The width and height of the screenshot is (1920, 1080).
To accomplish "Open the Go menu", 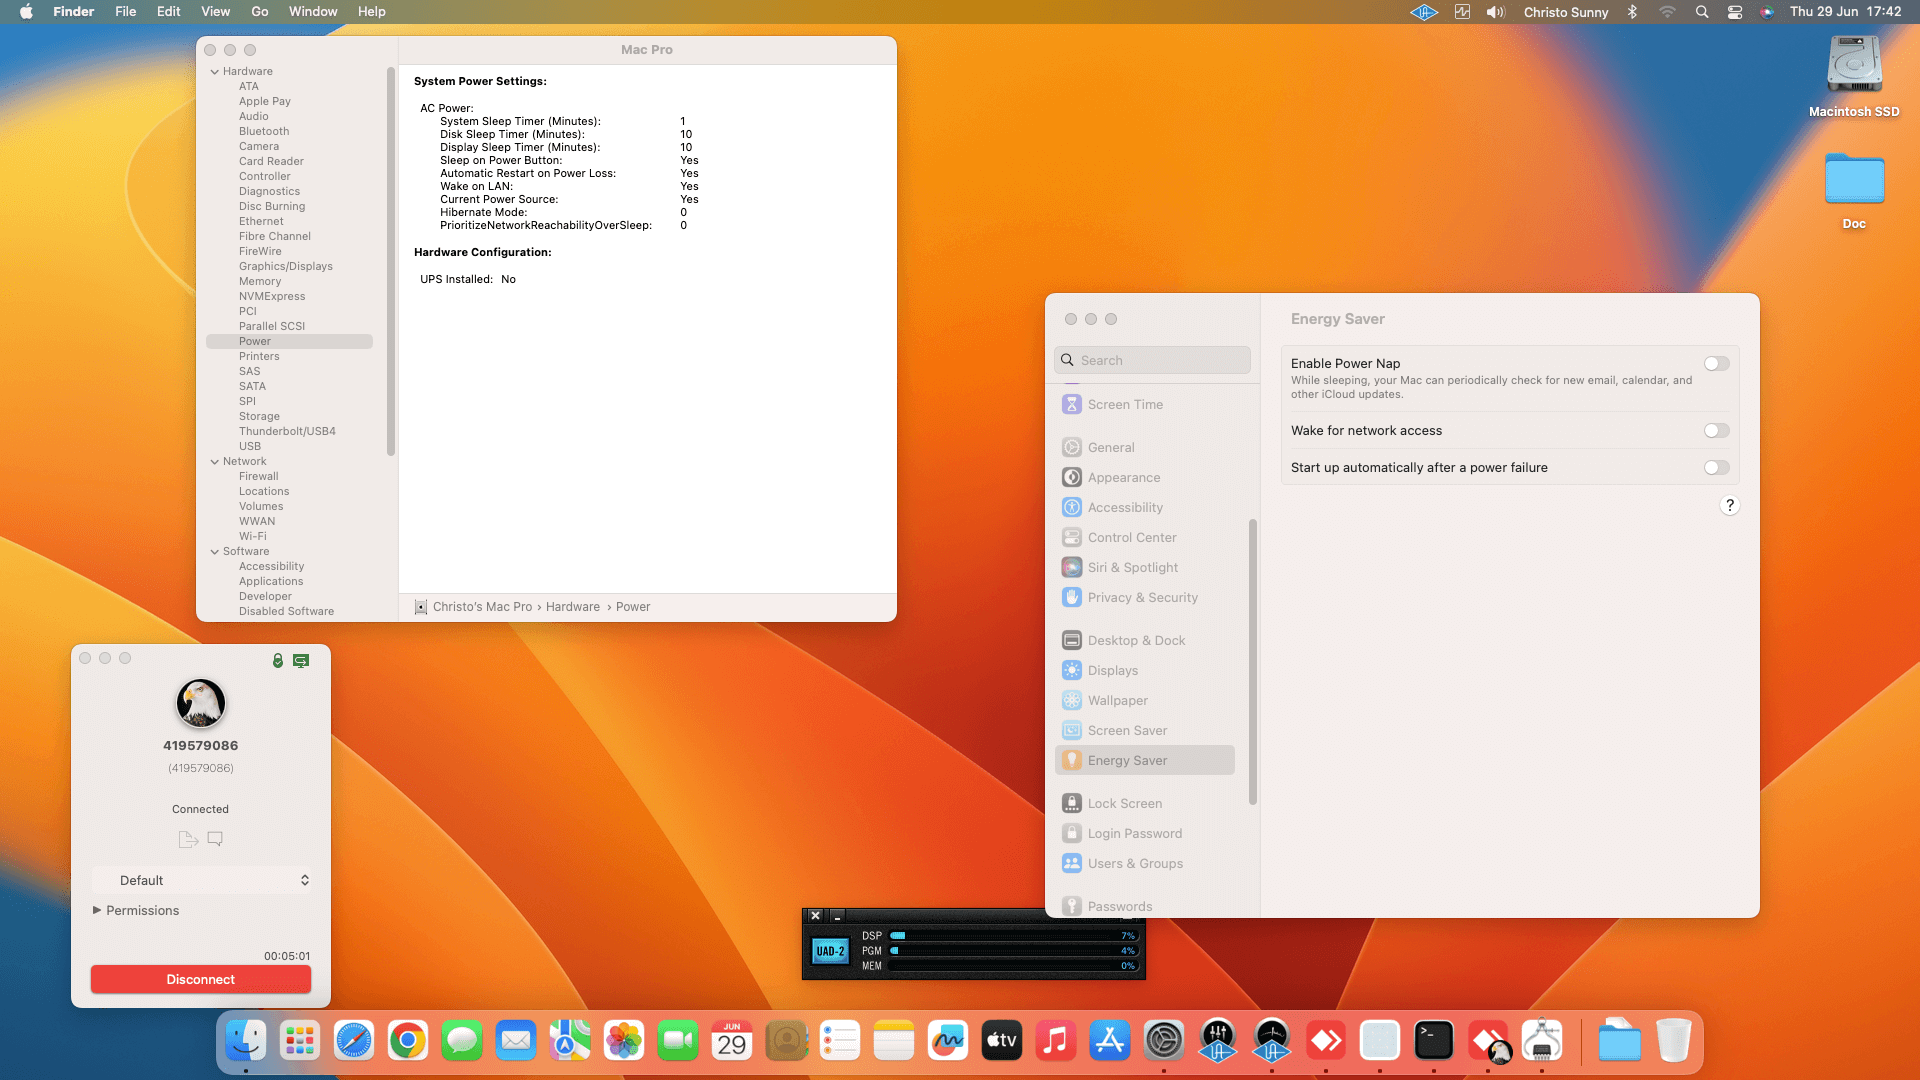I will pyautogui.click(x=259, y=12).
